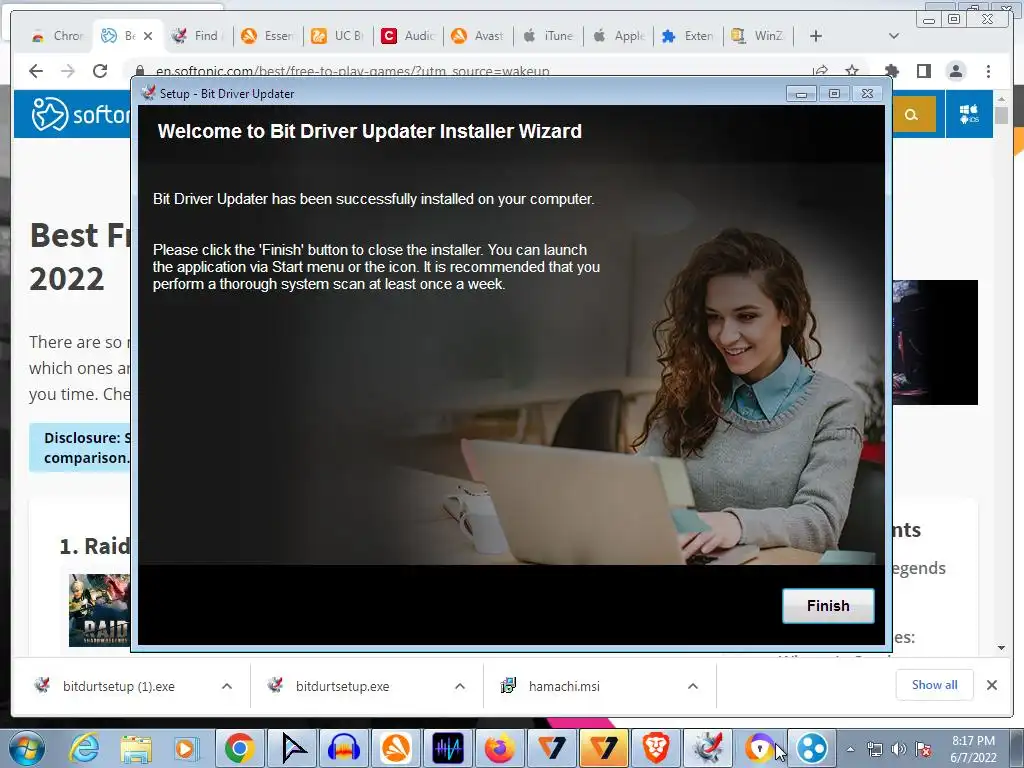Switch to the Essen Avast tab
Image resolution: width=1024 pixels, height=768 pixels.
[x=268, y=36]
